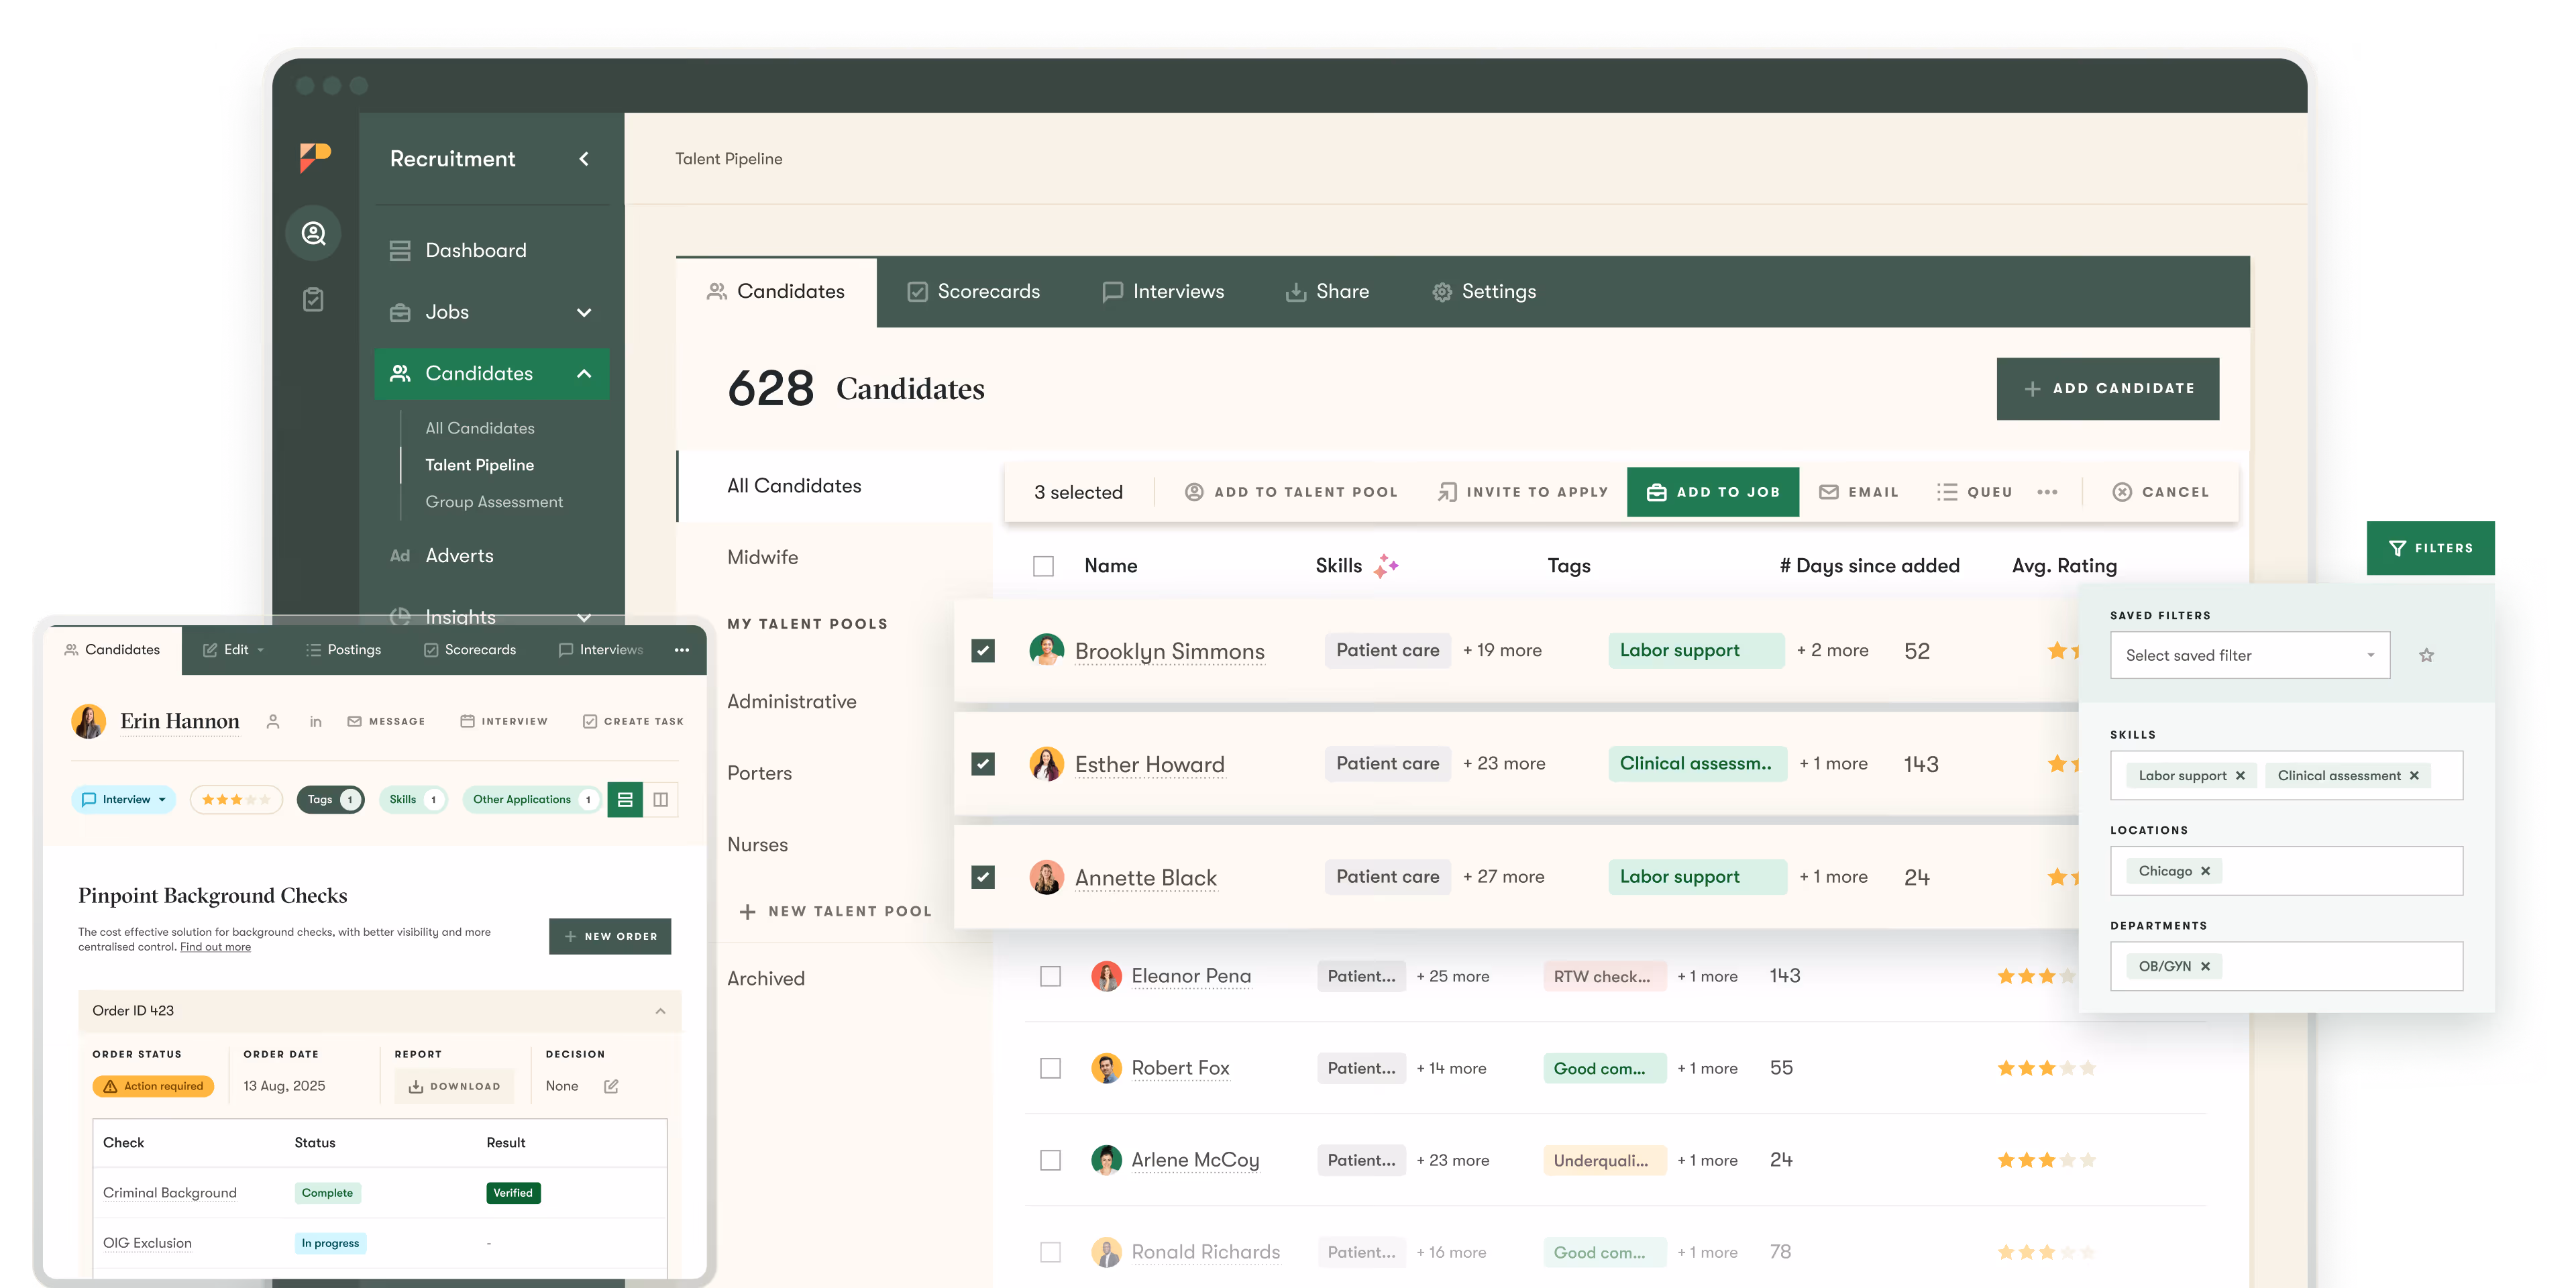Image resolution: width=2576 pixels, height=1288 pixels.
Task: Click the person profile icon next to Erin Hannon
Action: click(x=273, y=722)
